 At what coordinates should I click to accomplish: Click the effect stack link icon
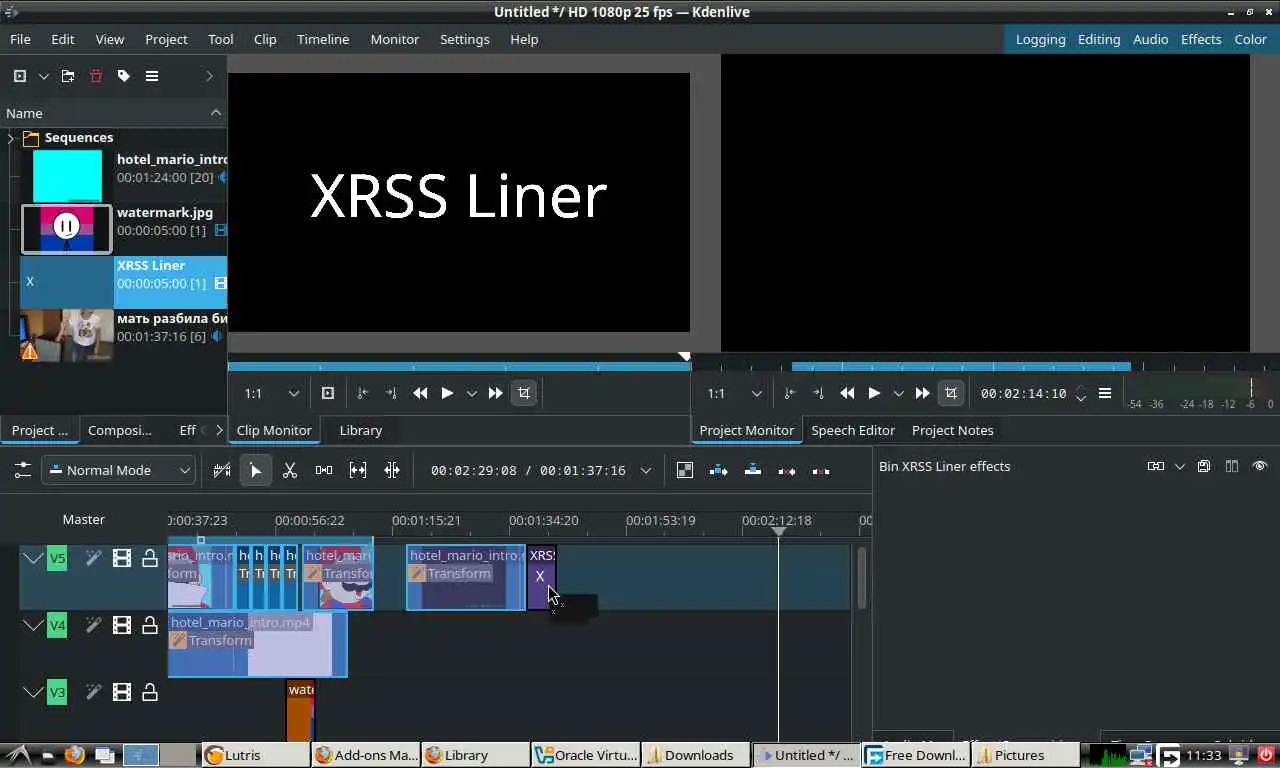coord(1156,466)
